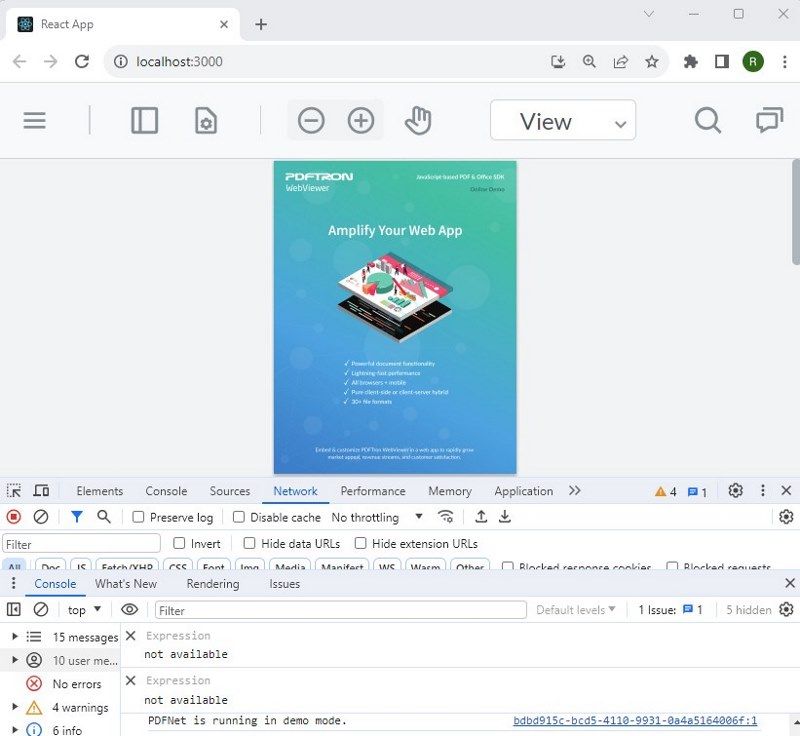This screenshot has height=736, width=800.
Task: Open the comments notes panel
Action: 769,121
